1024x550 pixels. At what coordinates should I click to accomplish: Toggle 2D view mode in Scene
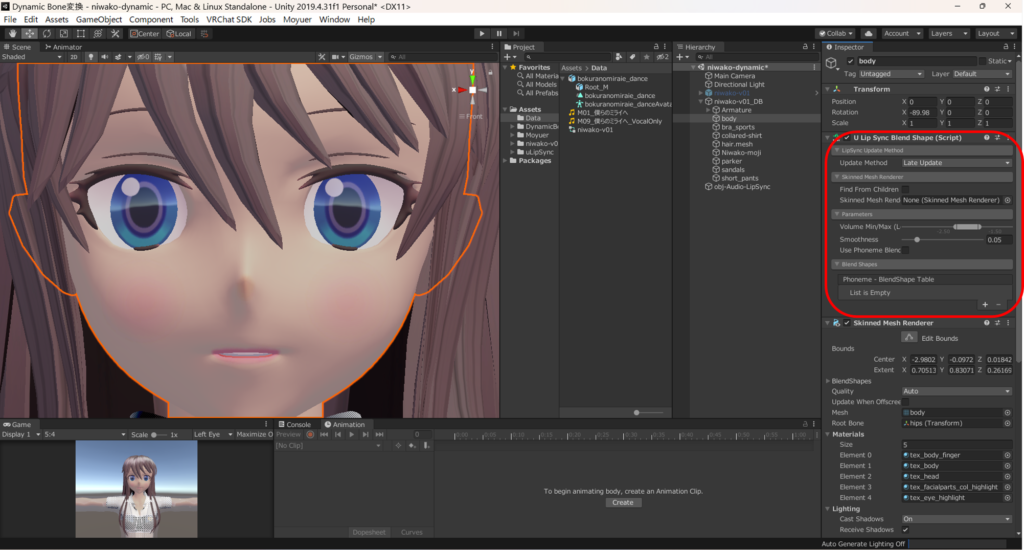[73, 57]
